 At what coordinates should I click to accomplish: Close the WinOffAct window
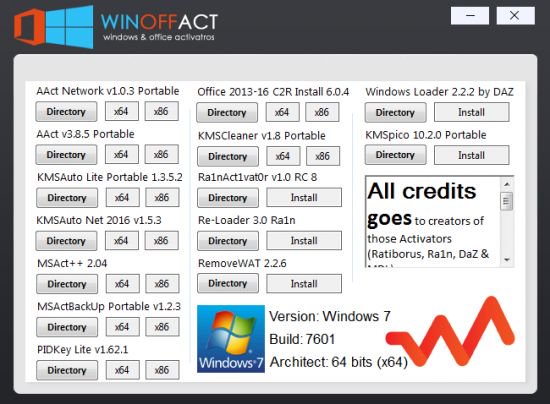[x=515, y=16]
